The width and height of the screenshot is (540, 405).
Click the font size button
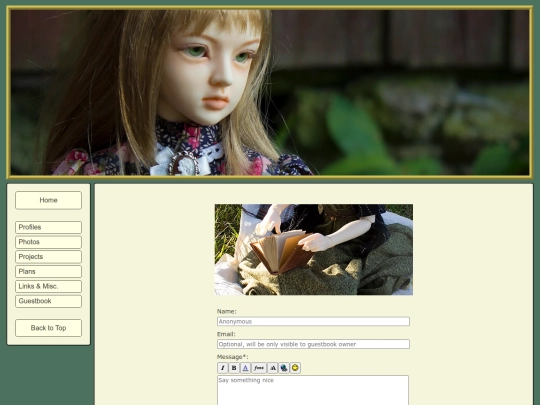[x=272, y=368]
